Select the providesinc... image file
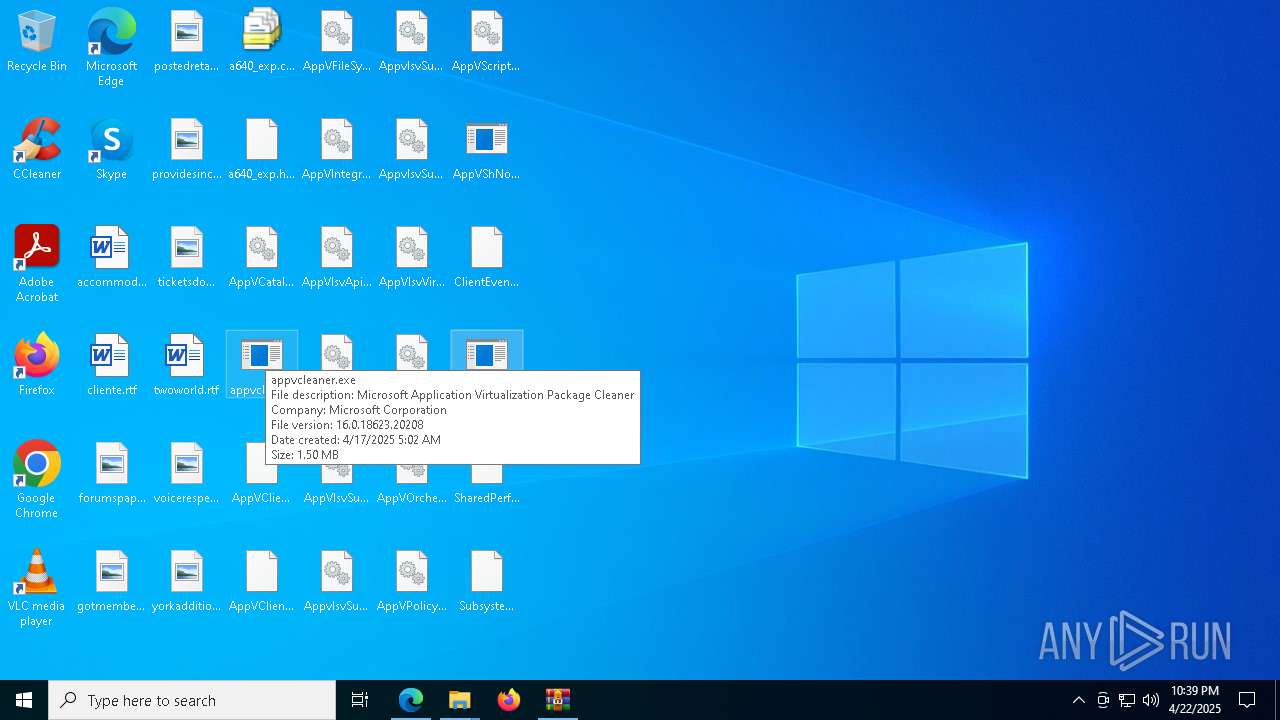The image size is (1280, 720). tap(187, 150)
